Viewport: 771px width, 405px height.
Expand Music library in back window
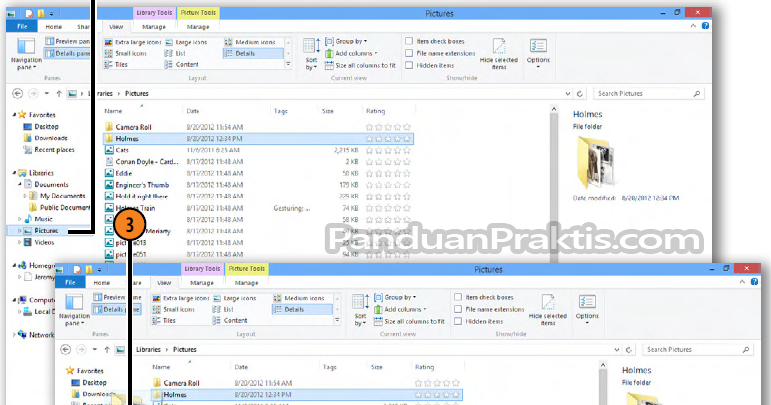click(x=20, y=219)
